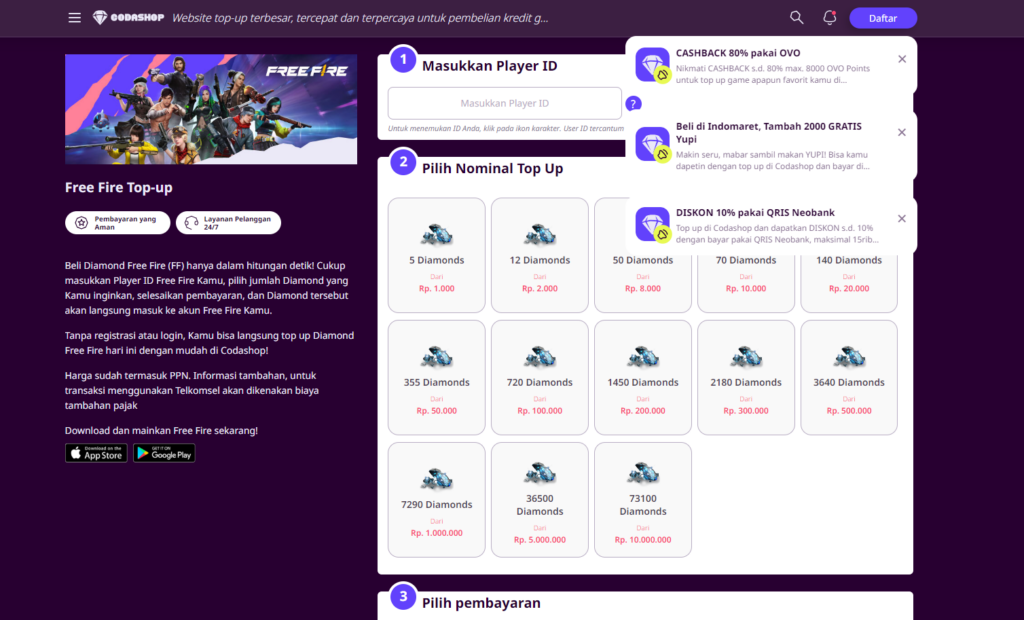Dismiss the CASHBACK 80% pakai OVO notification

pos(902,59)
